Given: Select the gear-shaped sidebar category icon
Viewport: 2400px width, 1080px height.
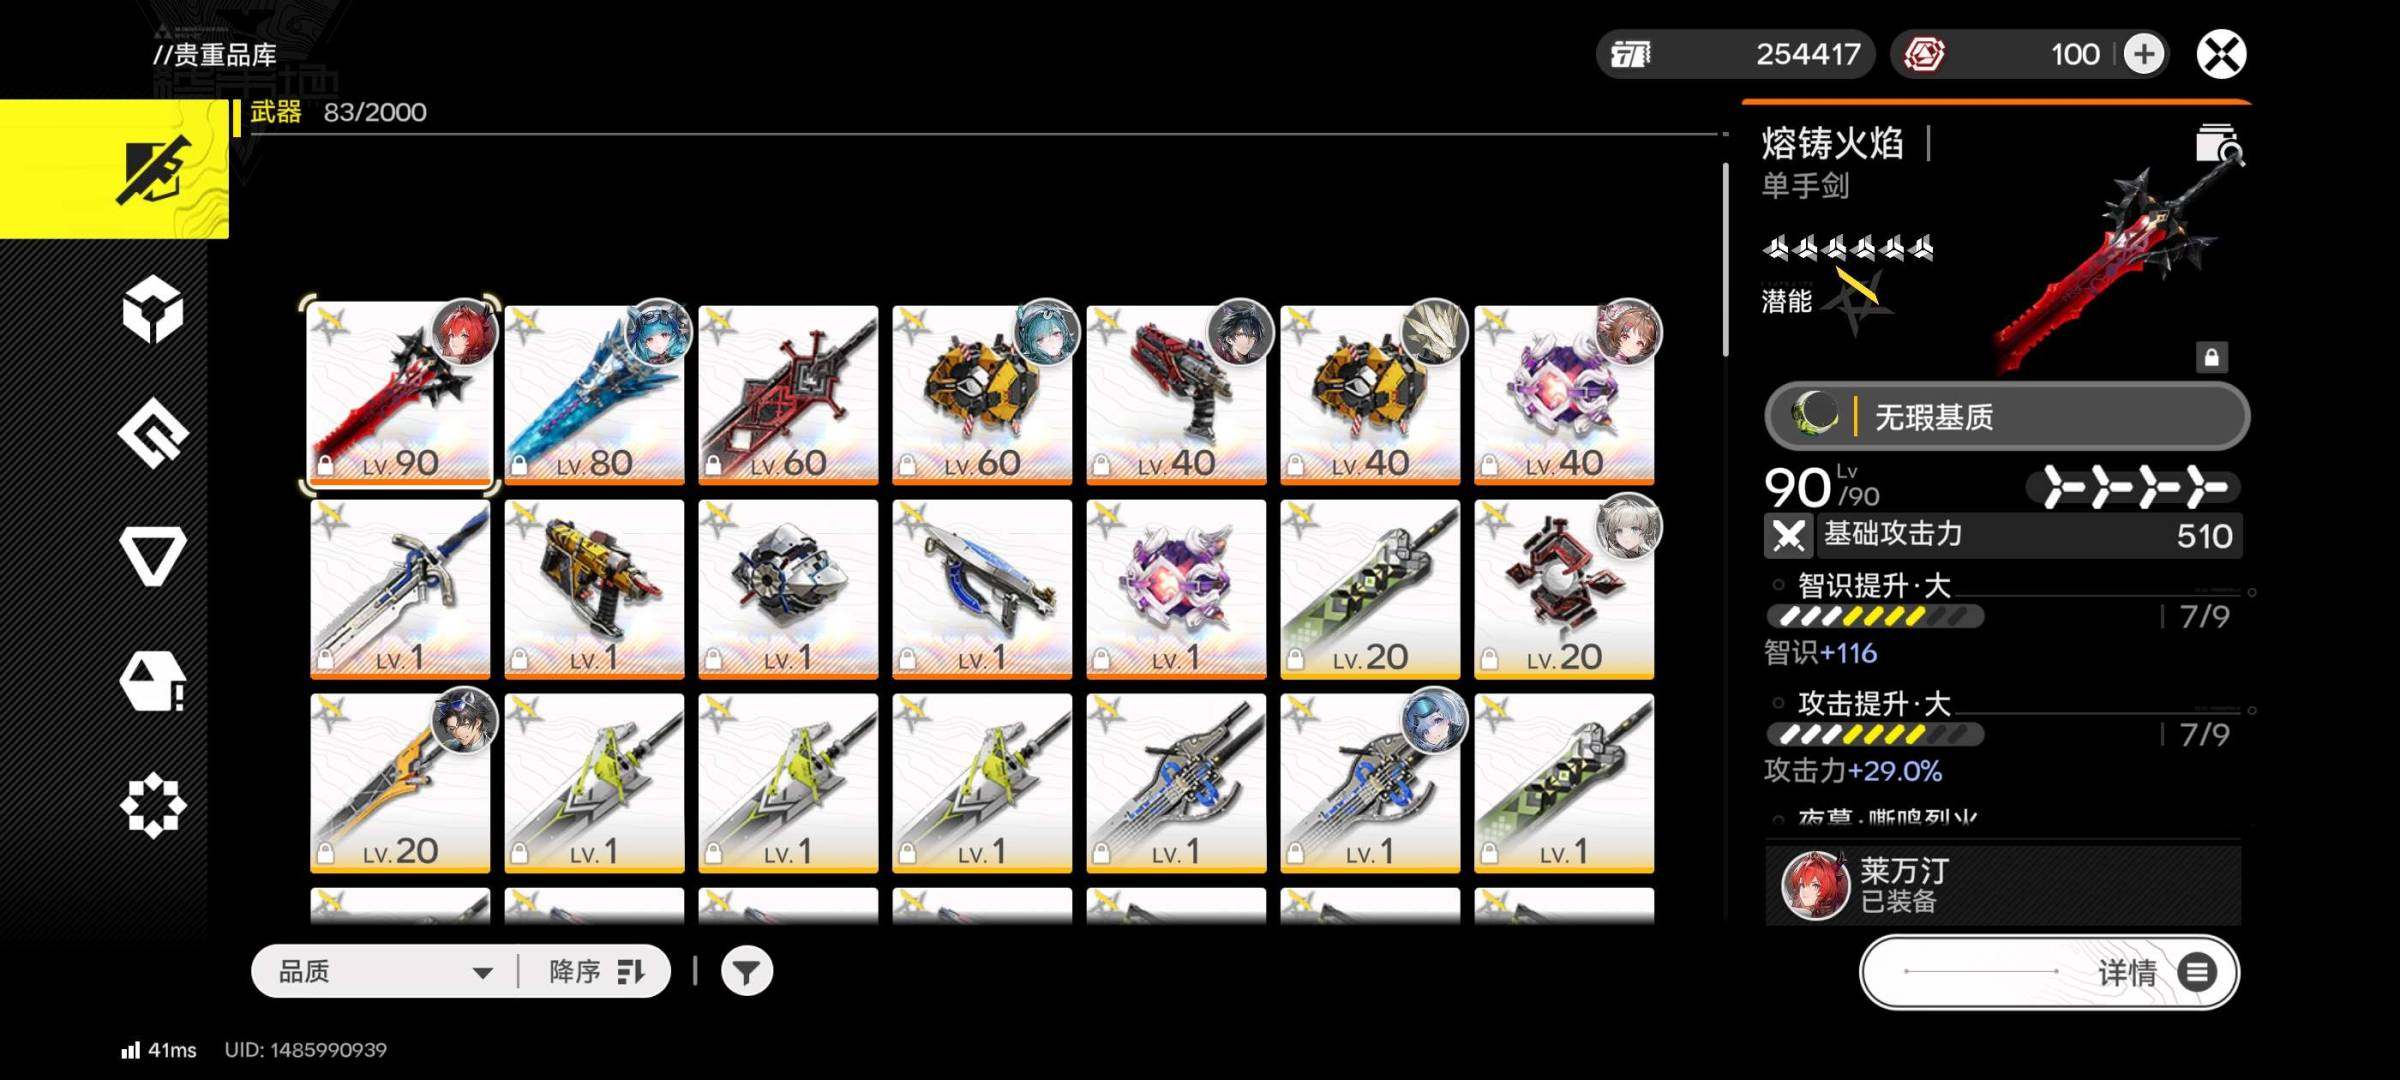Looking at the screenshot, I should pyautogui.click(x=153, y=805).
